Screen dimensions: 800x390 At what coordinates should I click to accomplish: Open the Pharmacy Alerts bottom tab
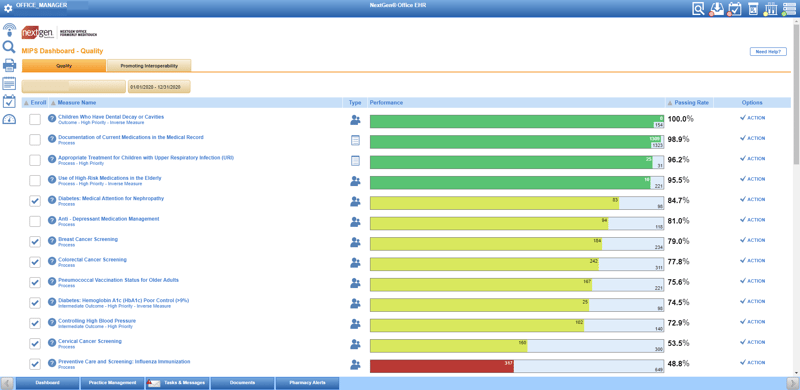click(307, 383)
